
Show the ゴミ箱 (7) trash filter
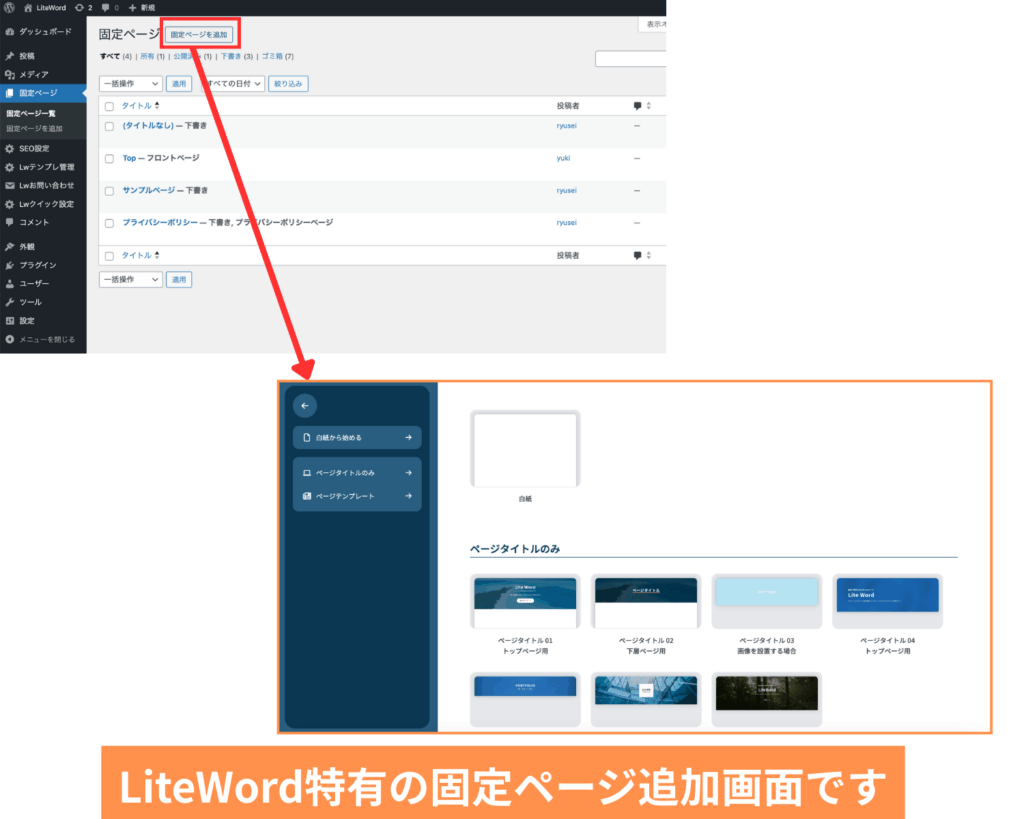click(x=278, y=56)
